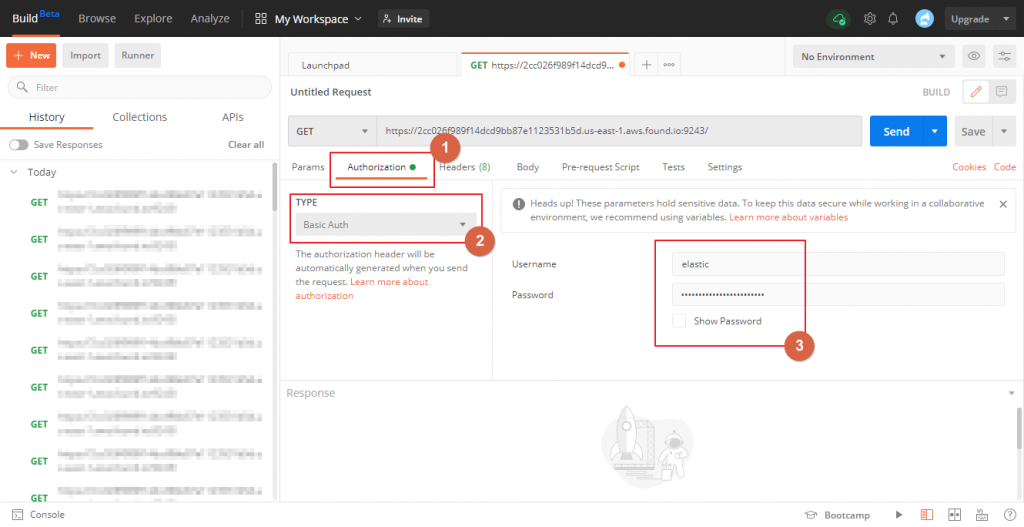Check the Show Password checkbox

point(679,321)
